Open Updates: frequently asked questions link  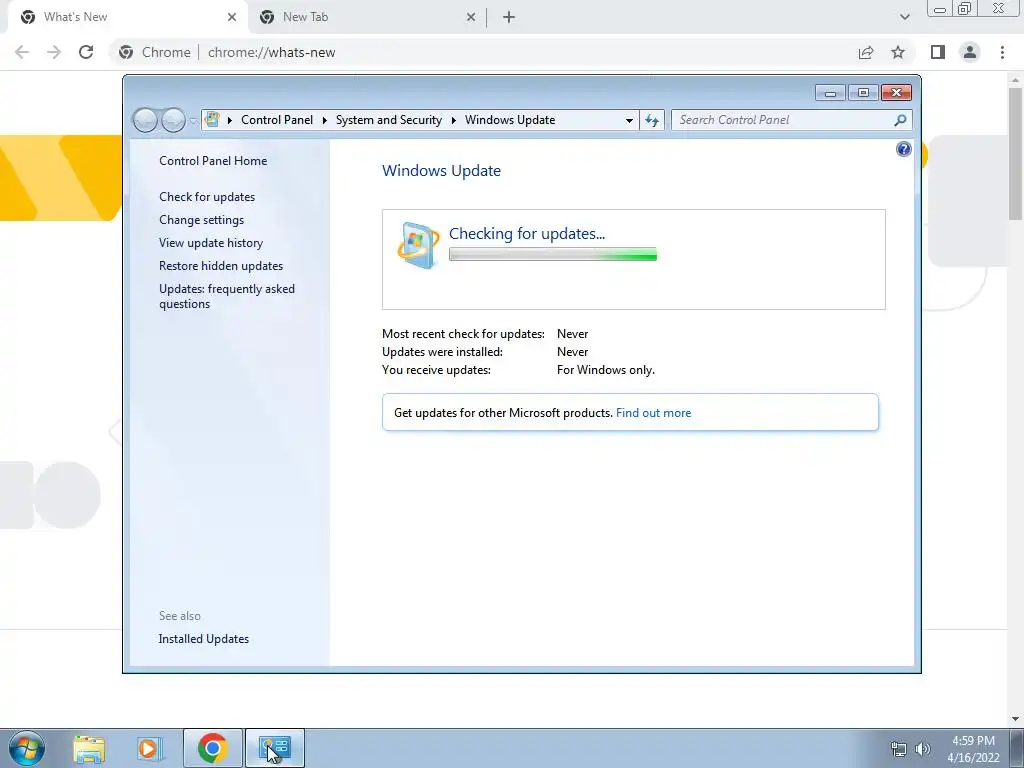227,296
